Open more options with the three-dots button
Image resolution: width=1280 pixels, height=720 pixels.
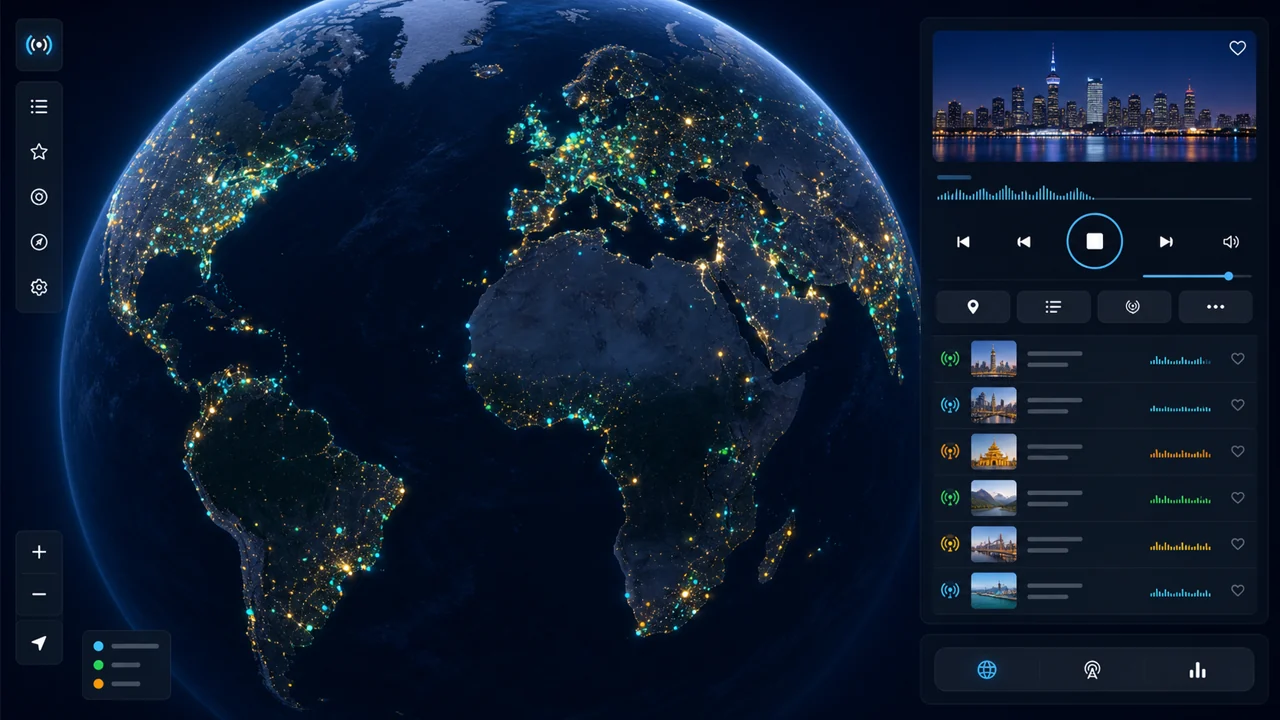coord(1215,307)
